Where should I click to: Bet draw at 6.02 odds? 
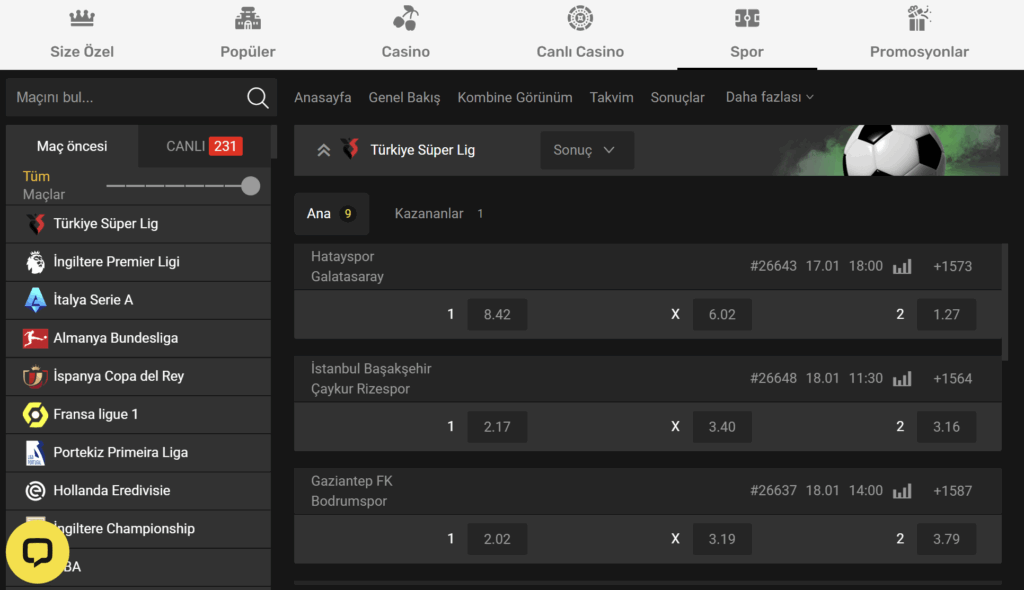click(722, 315)
